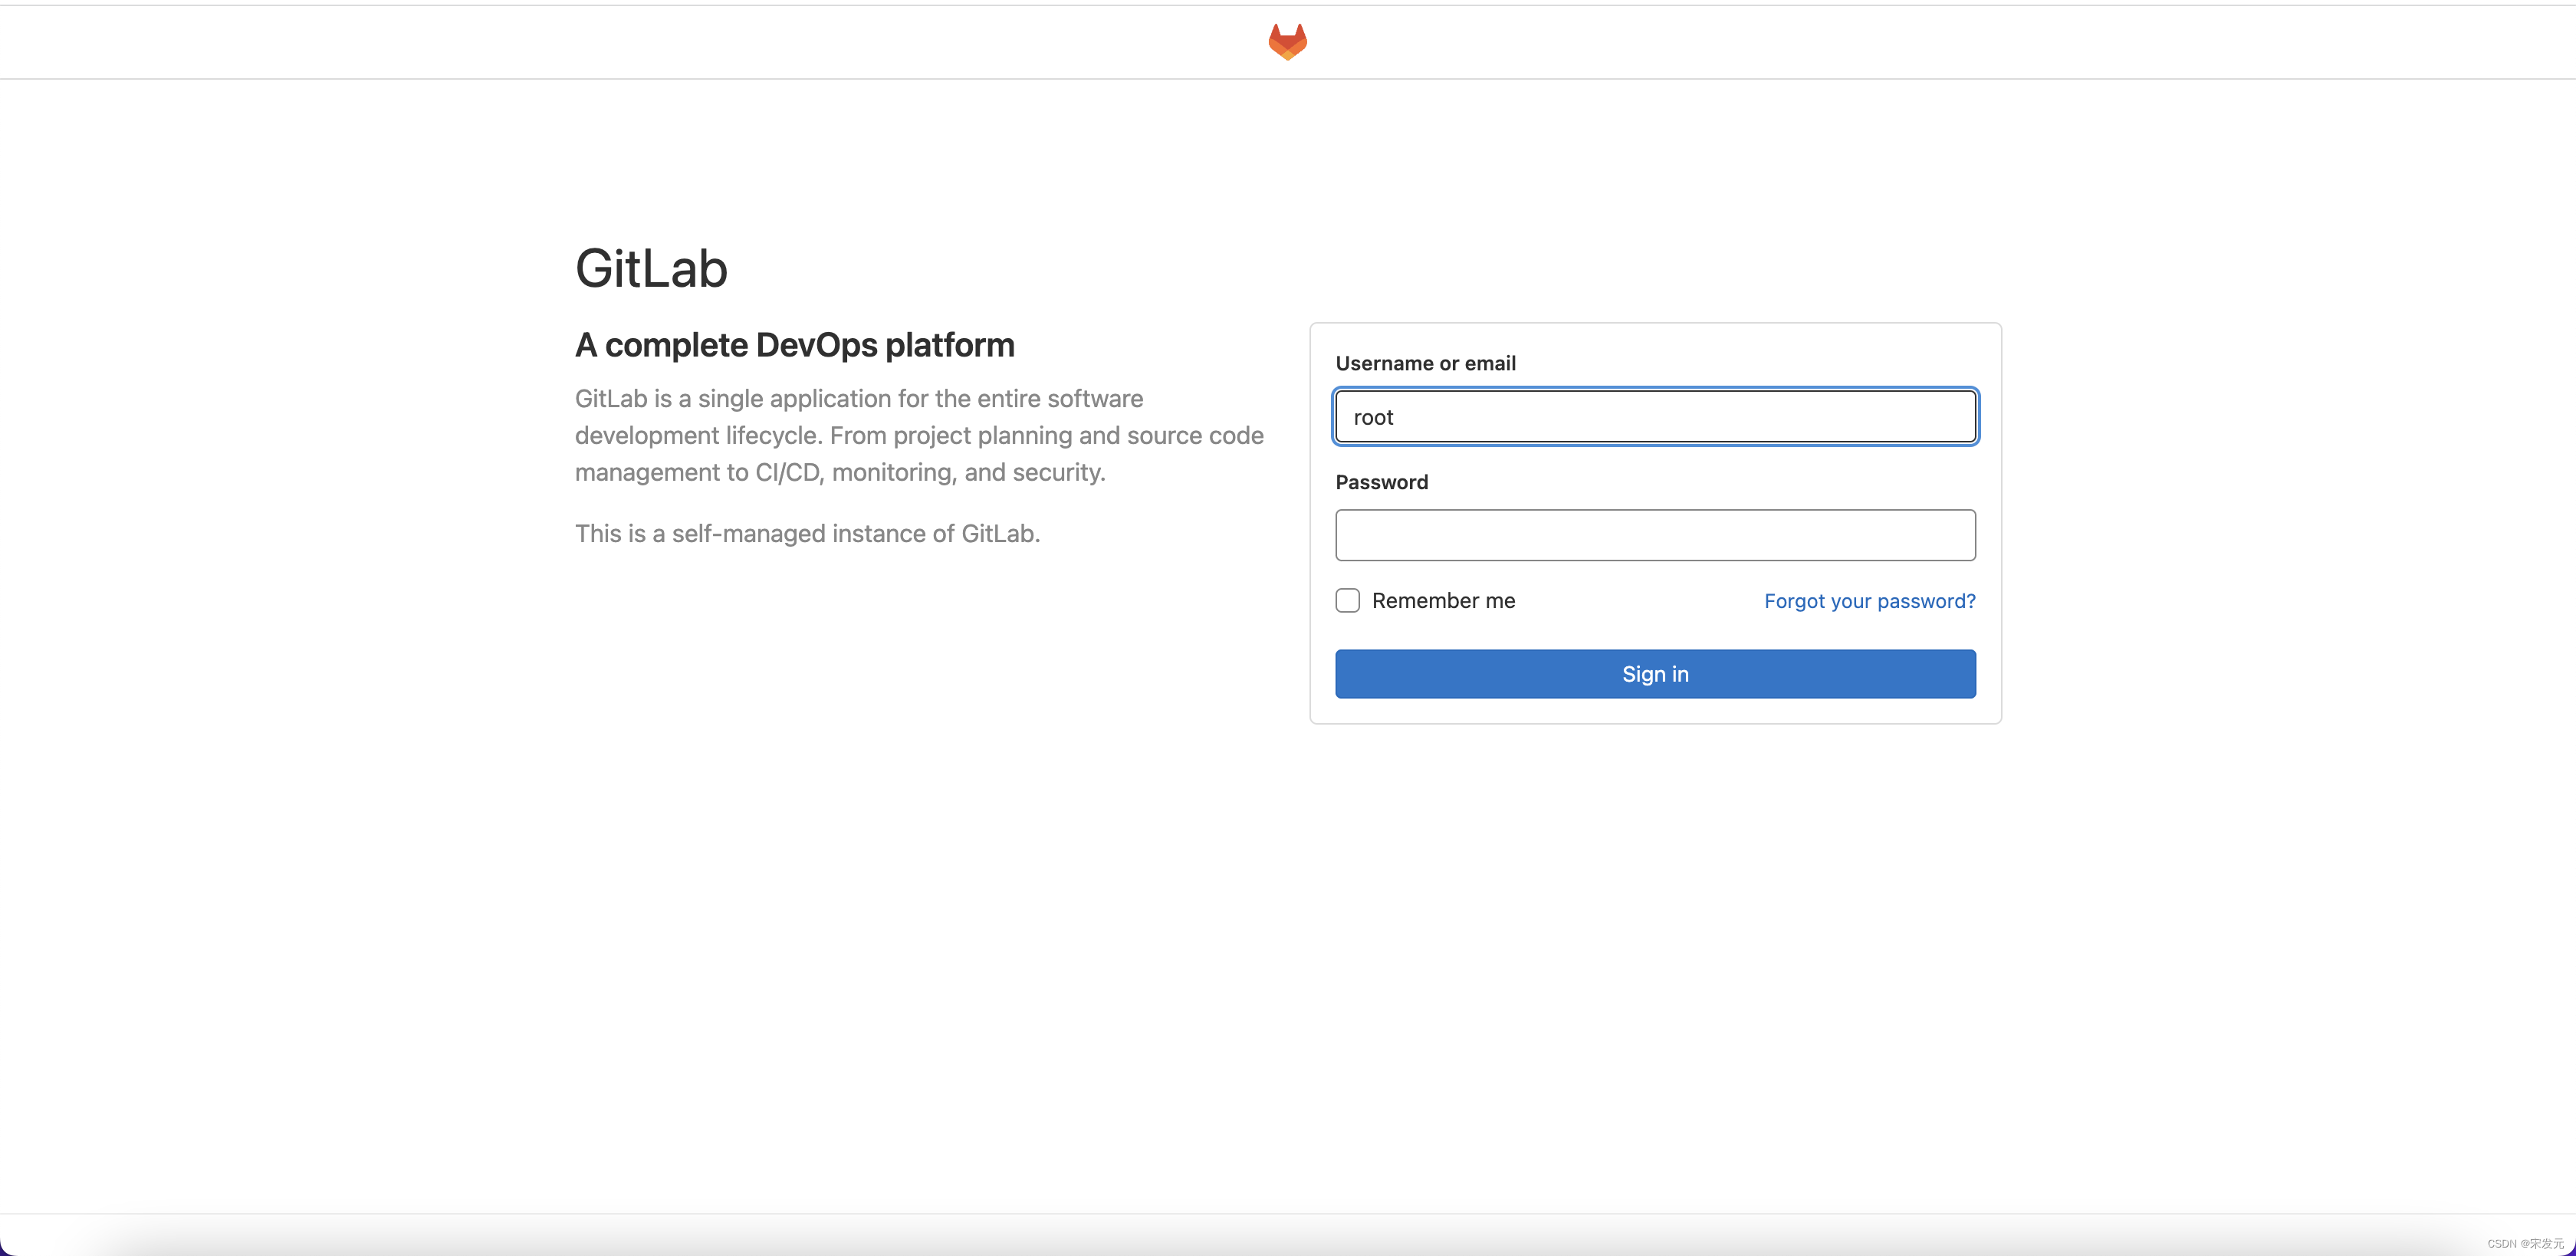Select the root text in username field
Screen dimensions: 2576x1256
(1374, 417)
